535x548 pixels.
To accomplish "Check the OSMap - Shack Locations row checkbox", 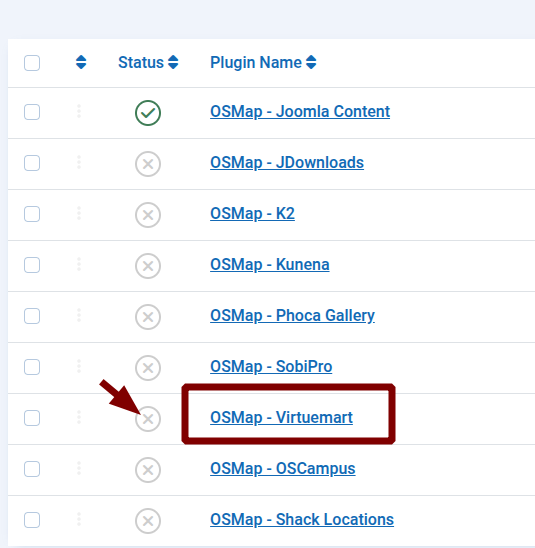I will [x=32, y=520].
